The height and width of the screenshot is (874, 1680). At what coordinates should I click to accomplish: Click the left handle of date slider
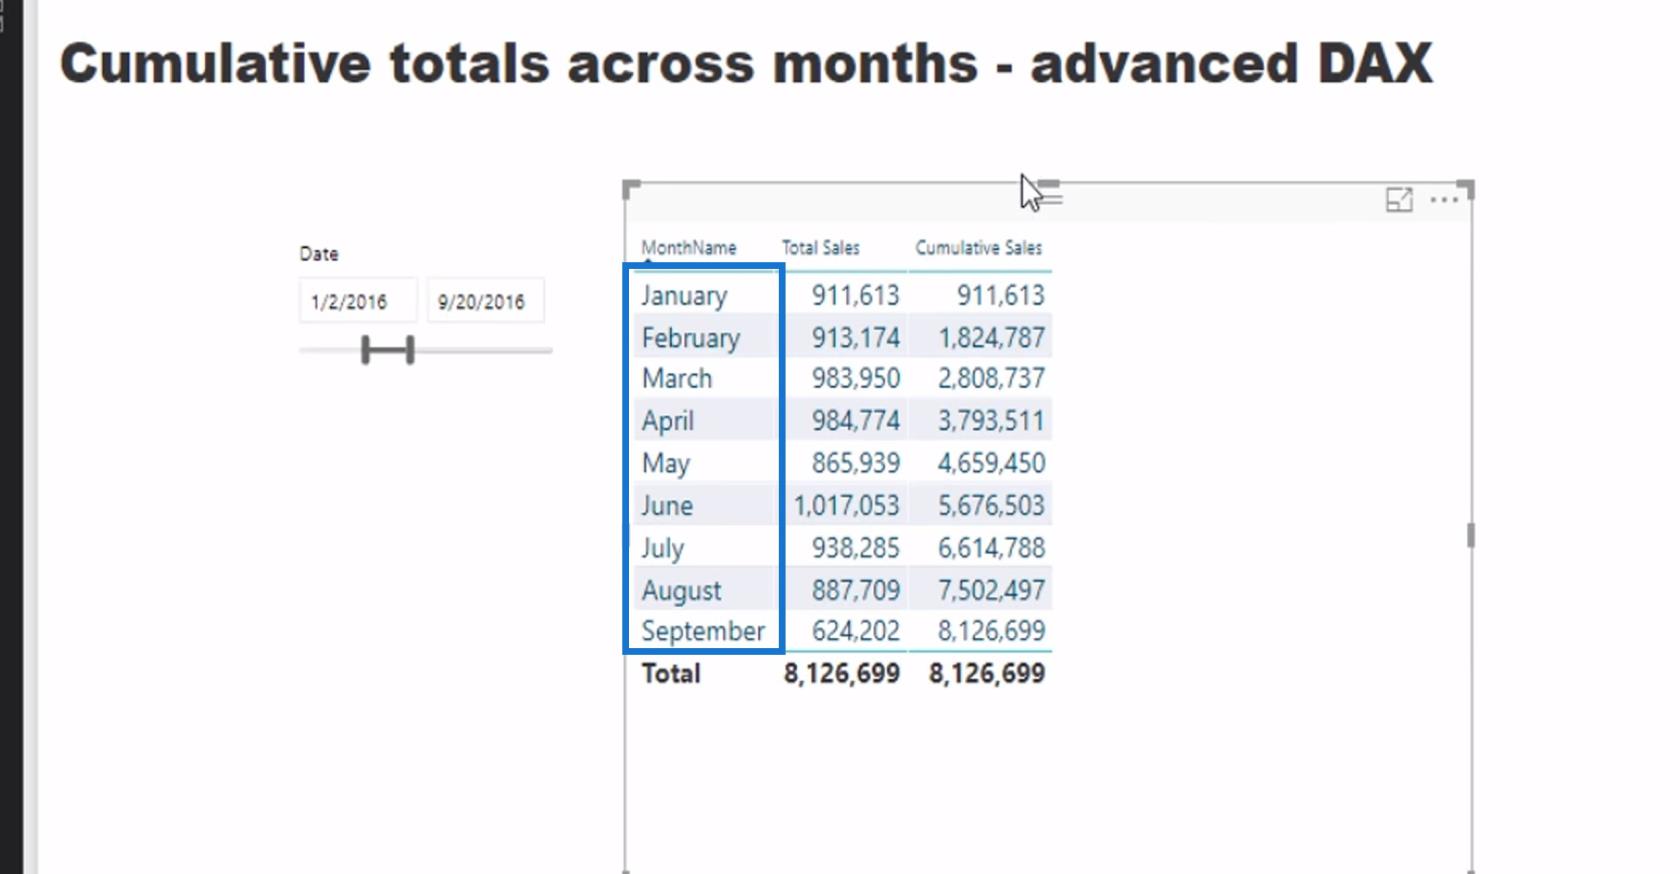pyautogui.click(x=367, y=350)
